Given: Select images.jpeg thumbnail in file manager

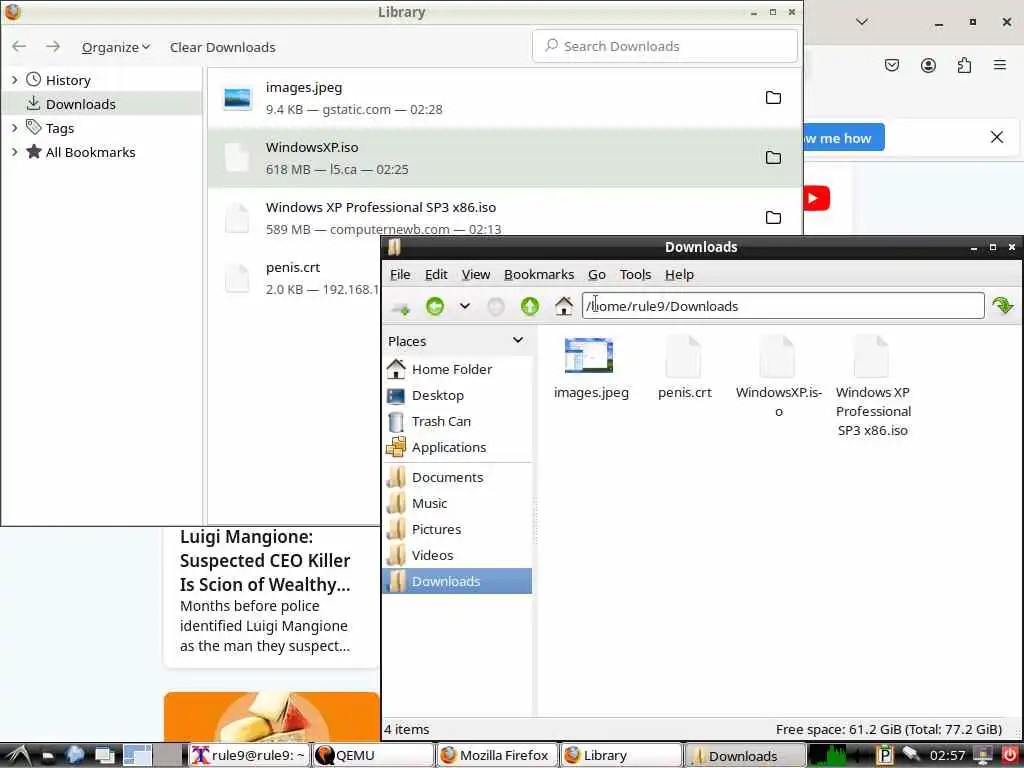Looking at the screenshot, I should point(589,355).
